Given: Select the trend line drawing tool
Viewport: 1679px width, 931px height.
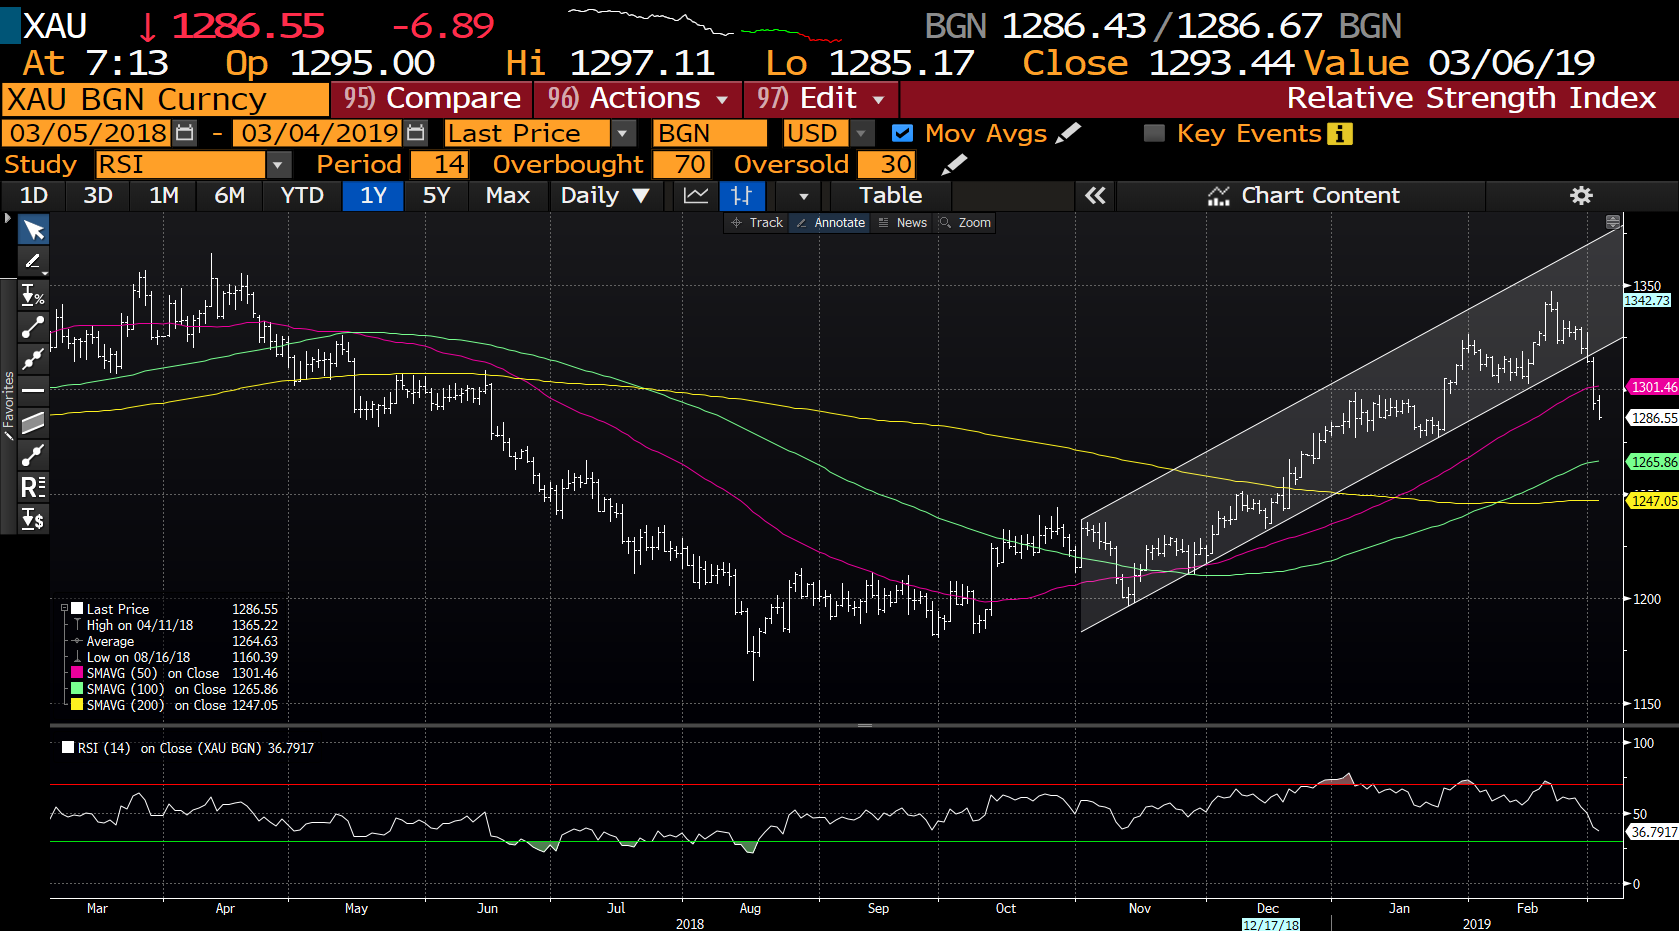Looking at the screenshot, I should tap(33, 326).
